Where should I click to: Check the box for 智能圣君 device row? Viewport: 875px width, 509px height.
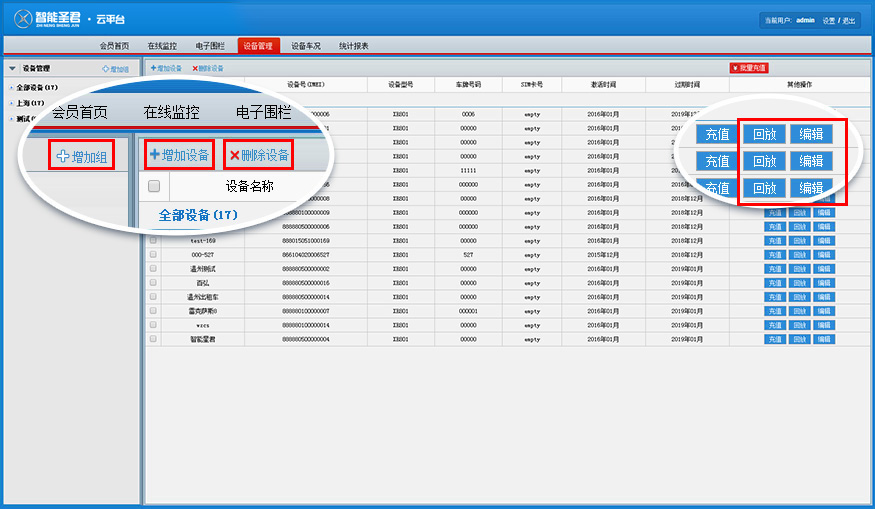[153, 340]
